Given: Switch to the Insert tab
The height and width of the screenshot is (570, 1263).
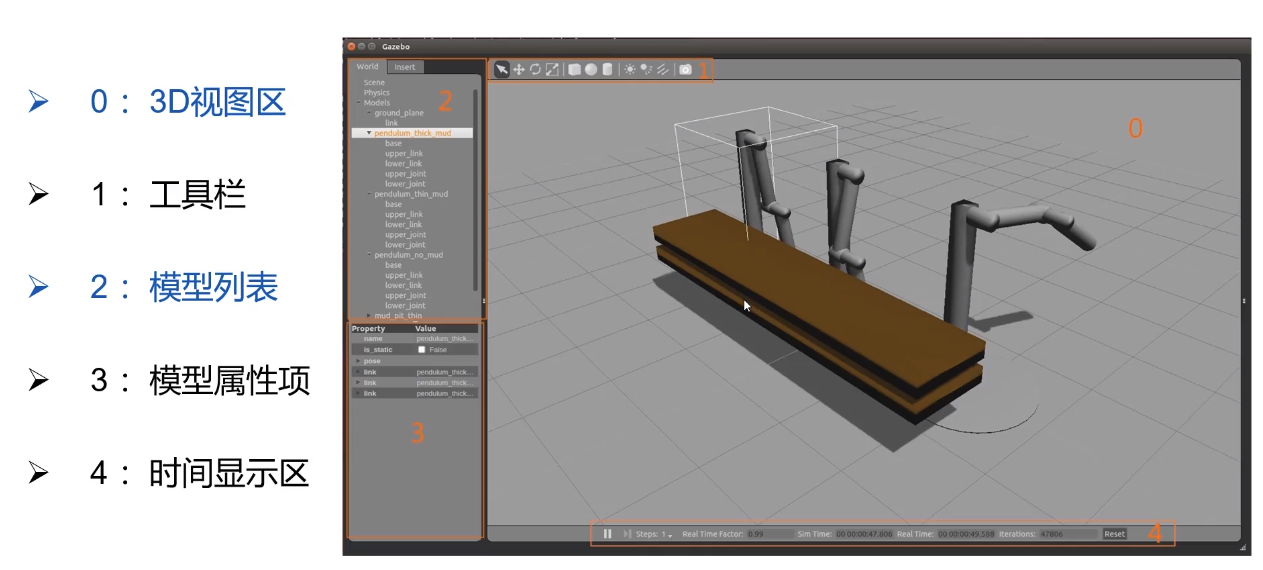Looking at the screenshot, I should [x=404, y=67].
